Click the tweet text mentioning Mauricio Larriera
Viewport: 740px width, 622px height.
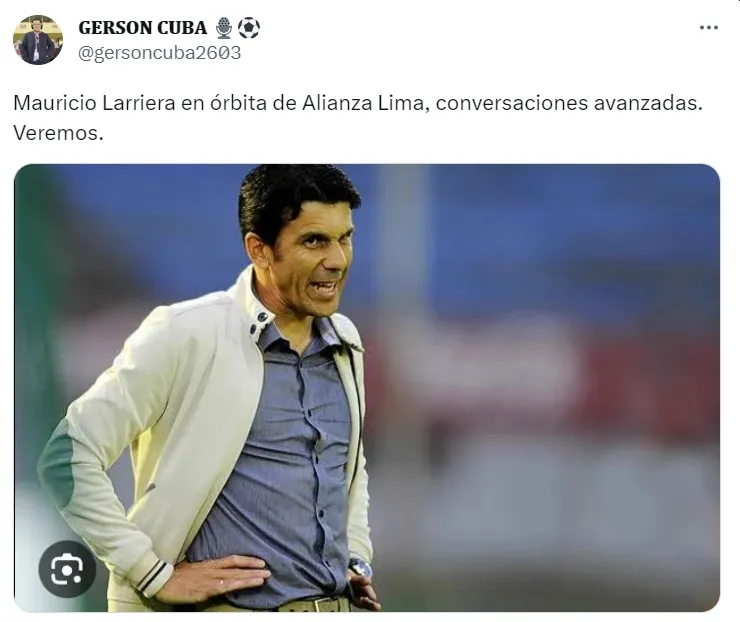[358, 118]
